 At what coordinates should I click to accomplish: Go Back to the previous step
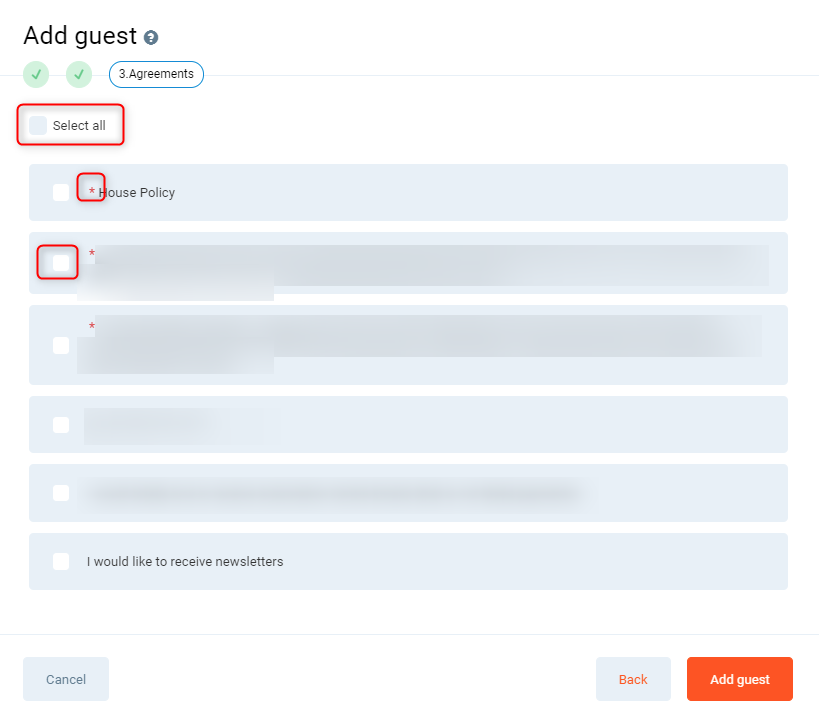(x=633, y=679)
